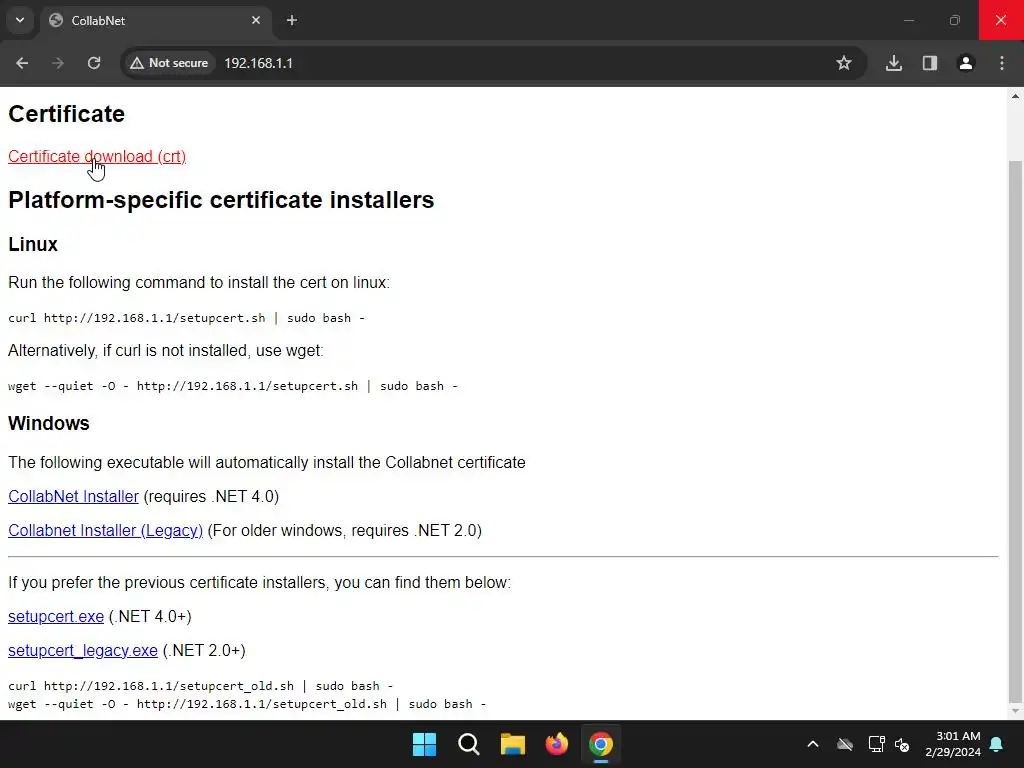Open the tab search dropdown arrow
Viewport: 1024px width, 768px height.
point(20,20)
